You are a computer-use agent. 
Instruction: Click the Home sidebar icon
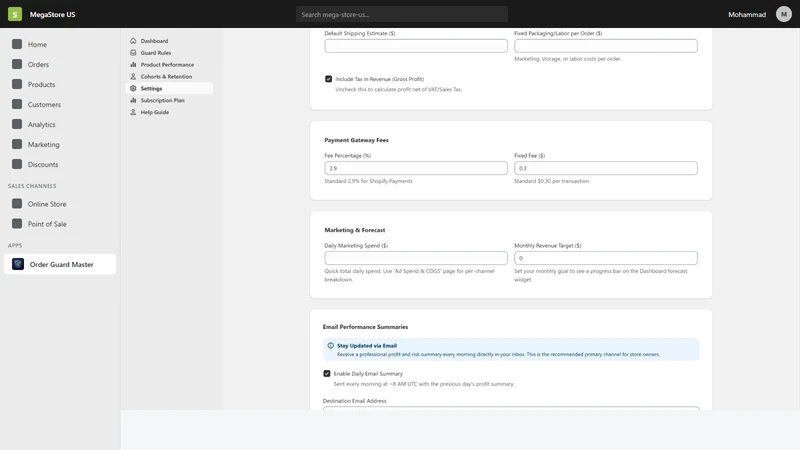pos(17,44)
